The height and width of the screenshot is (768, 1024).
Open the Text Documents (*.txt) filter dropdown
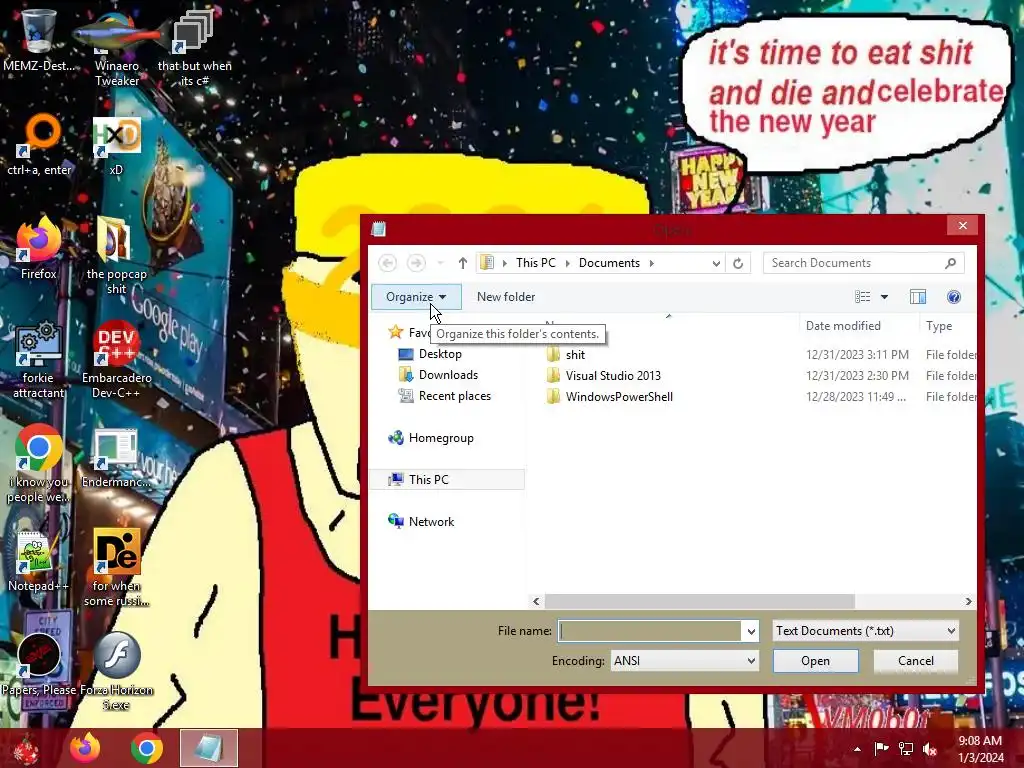tap(865, 631)
